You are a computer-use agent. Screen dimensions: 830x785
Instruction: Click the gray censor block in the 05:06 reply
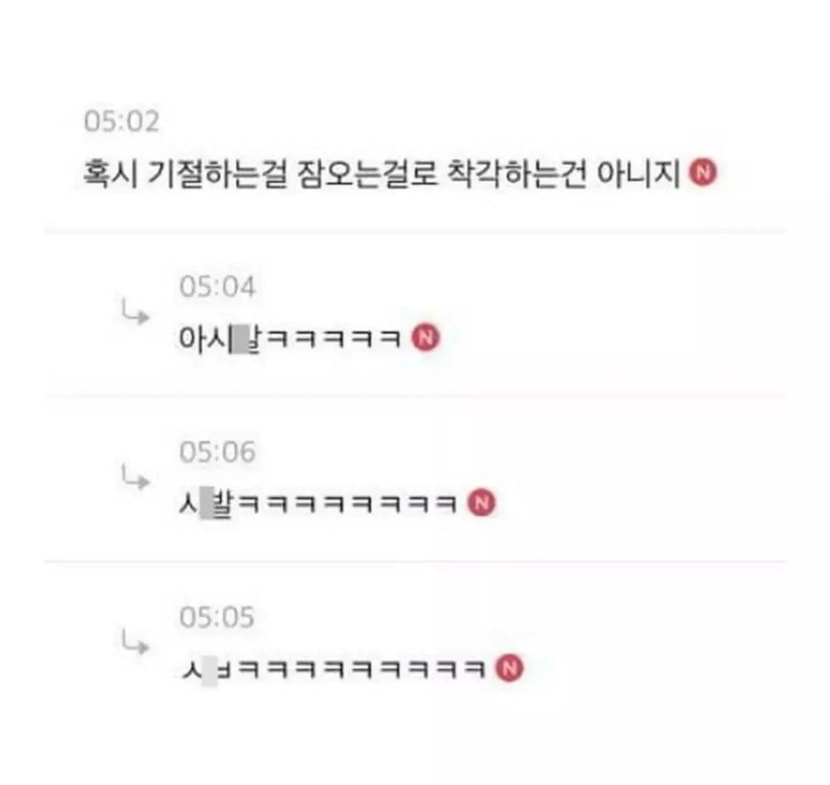click(206, 503)
